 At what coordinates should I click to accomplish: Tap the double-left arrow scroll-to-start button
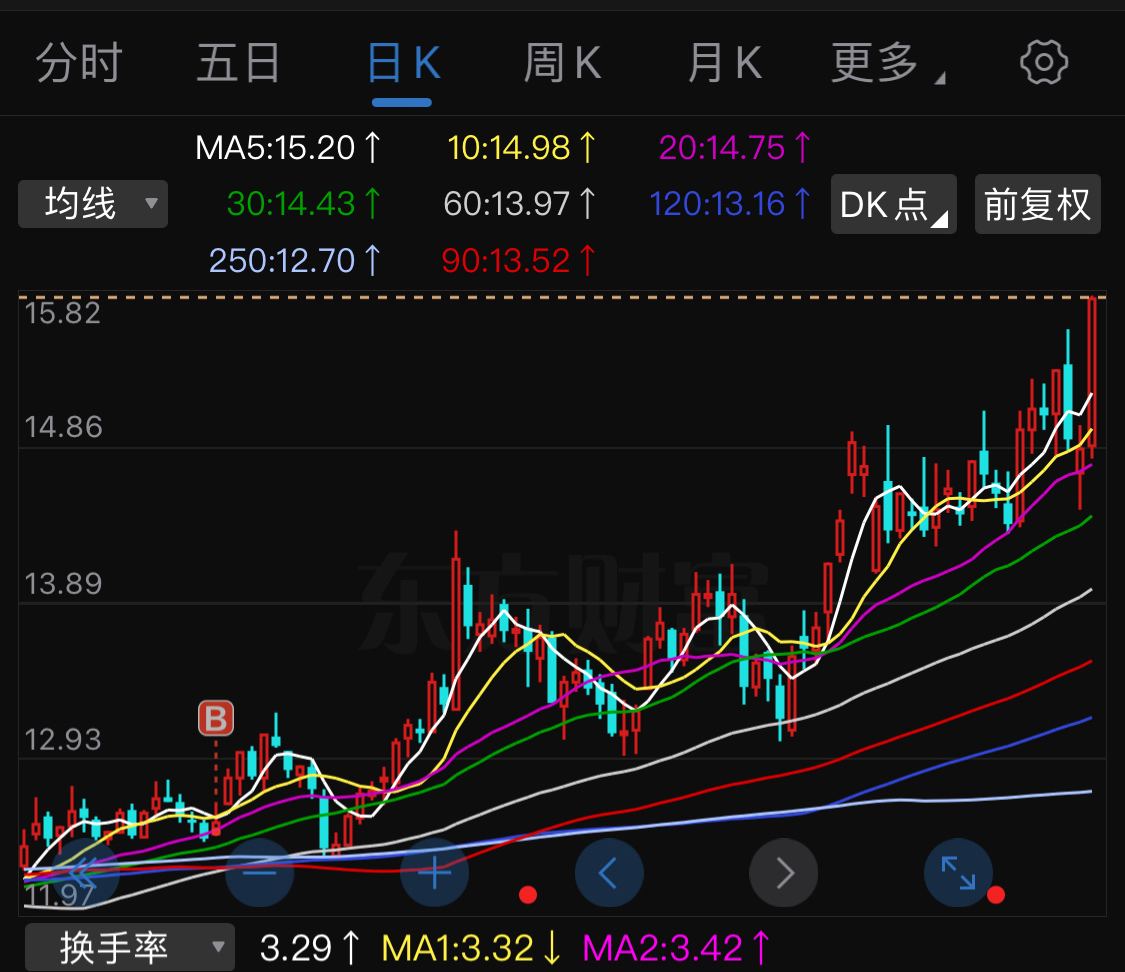[85, 873]
